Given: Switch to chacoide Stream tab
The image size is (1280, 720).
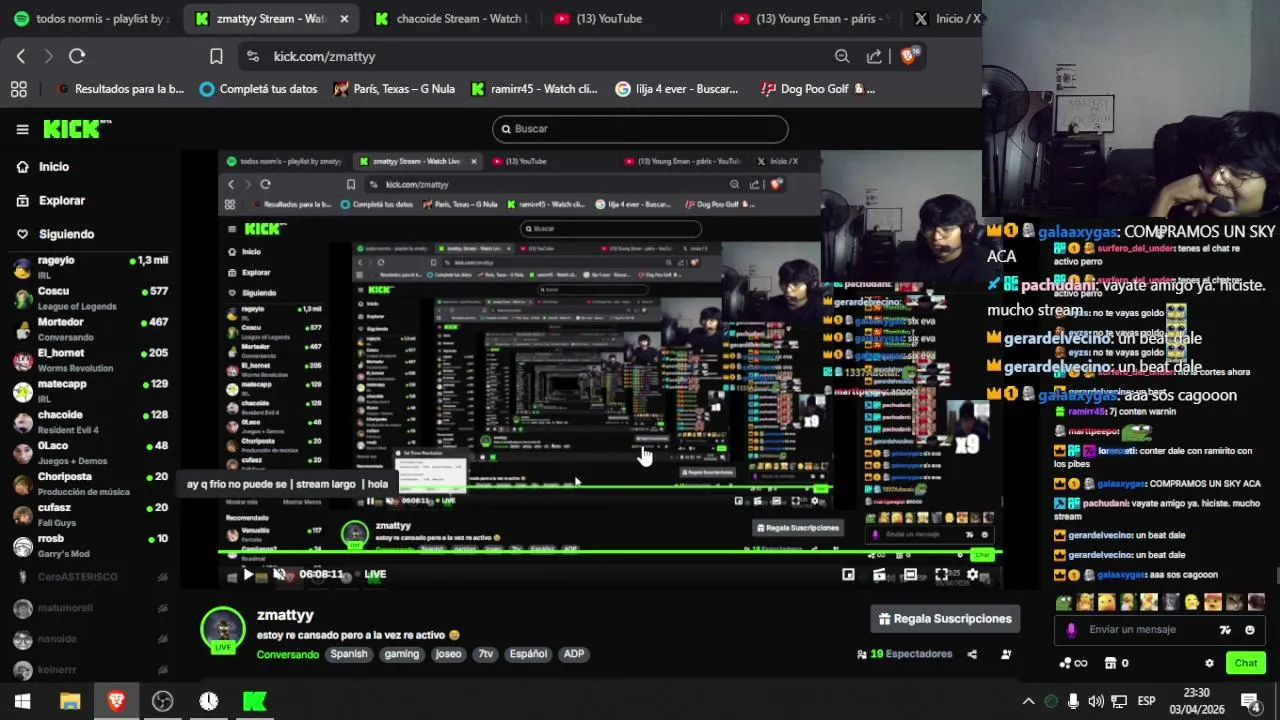Looking at the screenshot, I should (452, 18).
